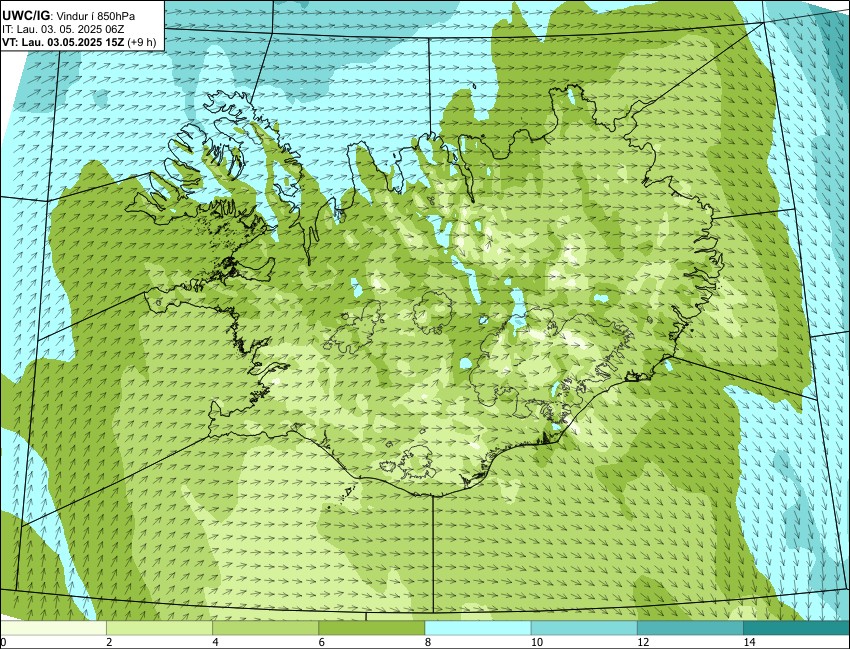Viewport: 850px width, 649px height.
Task: Click the legend value '12'
Action: point(643,642)
